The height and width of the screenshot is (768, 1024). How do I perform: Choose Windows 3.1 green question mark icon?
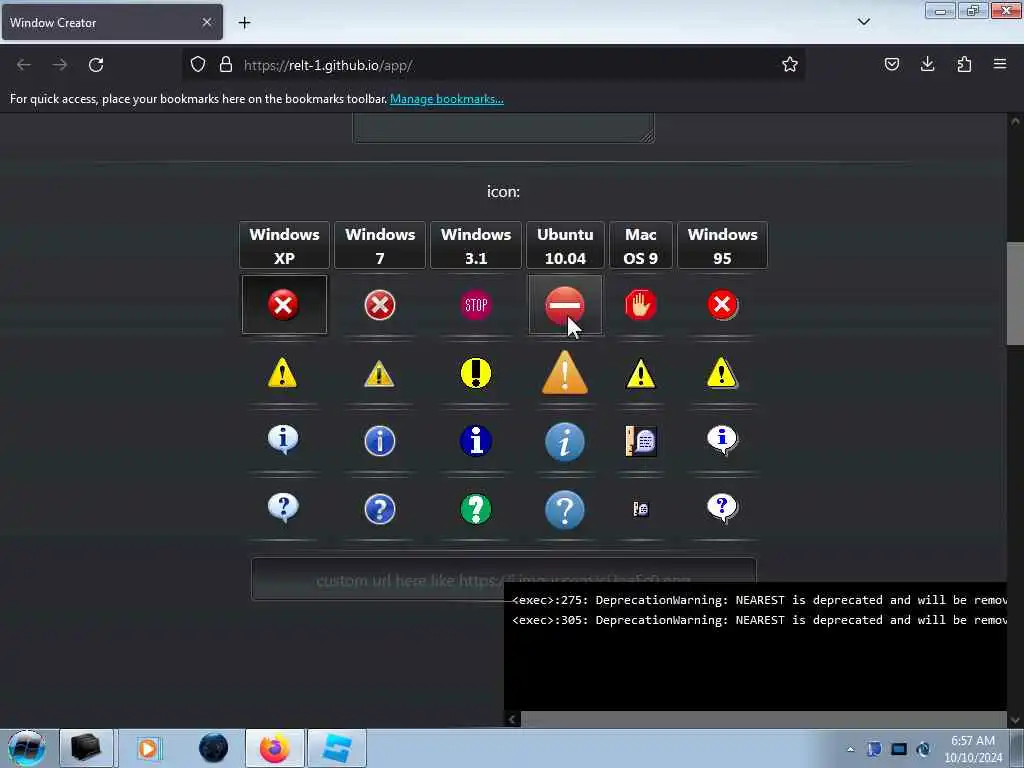pyautogui.click(x=475, y=509)
